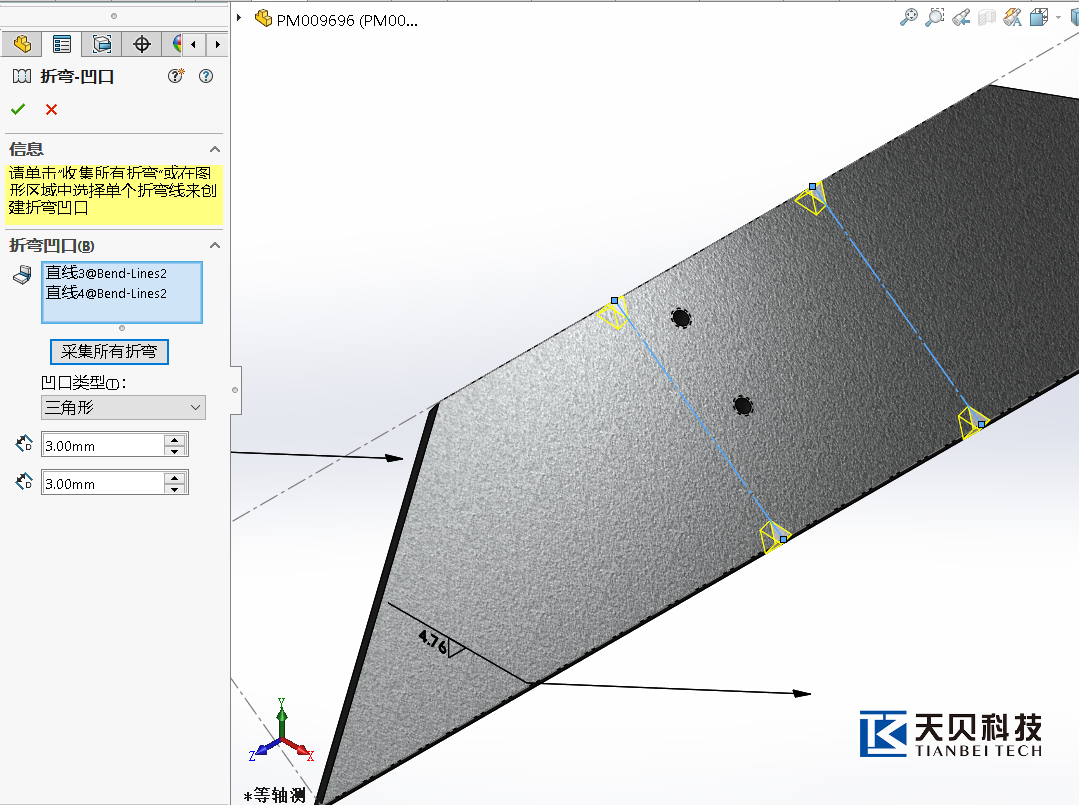This screenshot has width=1079, height=805.
Task: Click the XYZ coordinate triad
Action: point(282,731)
